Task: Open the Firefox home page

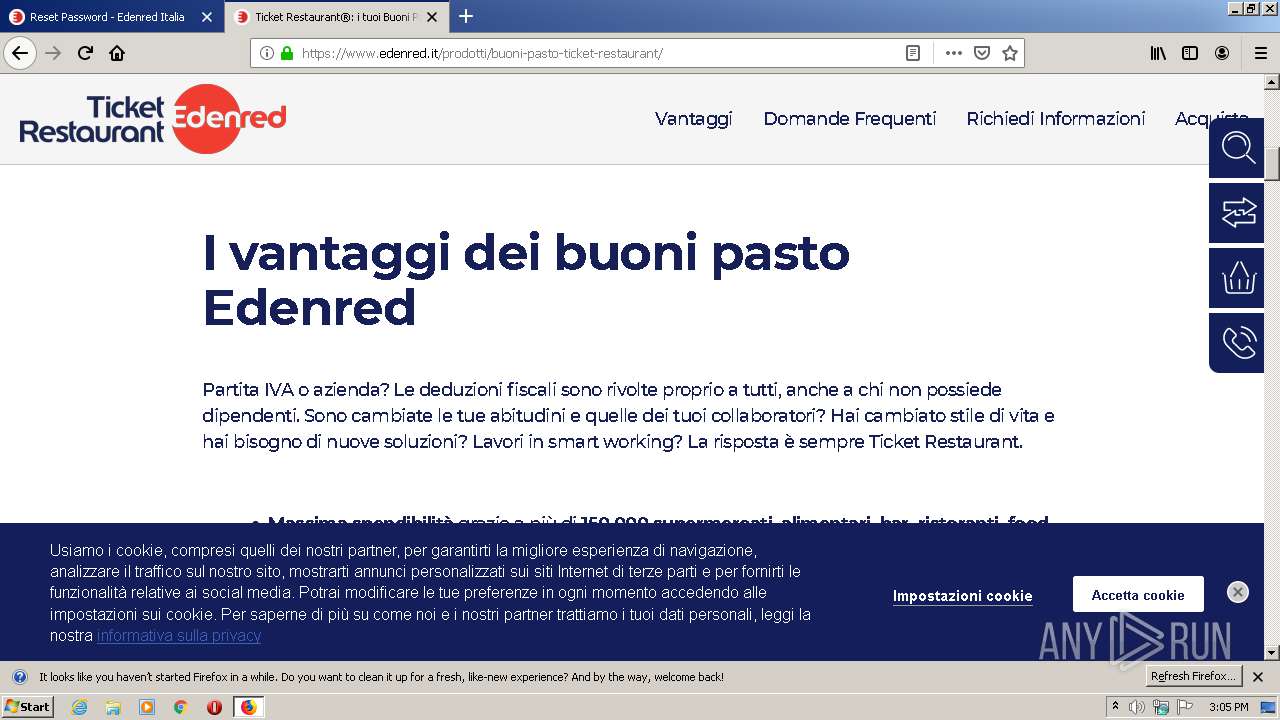Action: click(117, 53)
